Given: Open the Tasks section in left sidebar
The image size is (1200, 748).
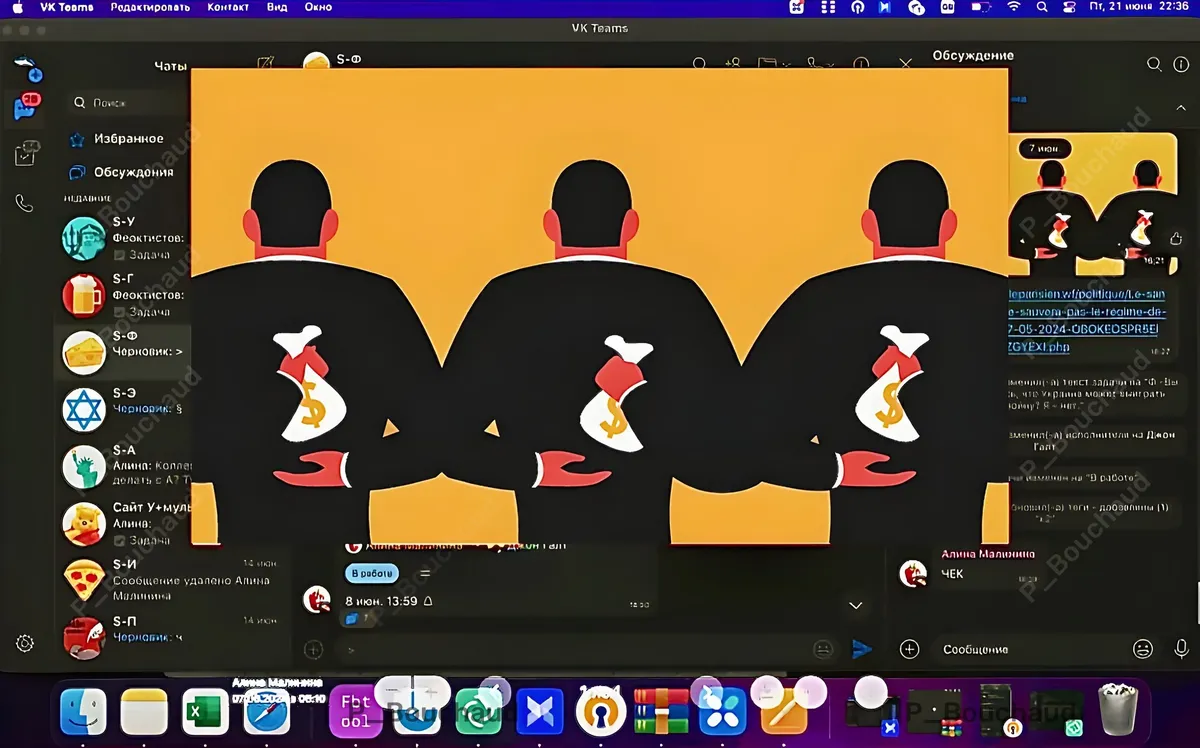Looking at the screenshot, I should pyautogui.click(x=26, y=153).
